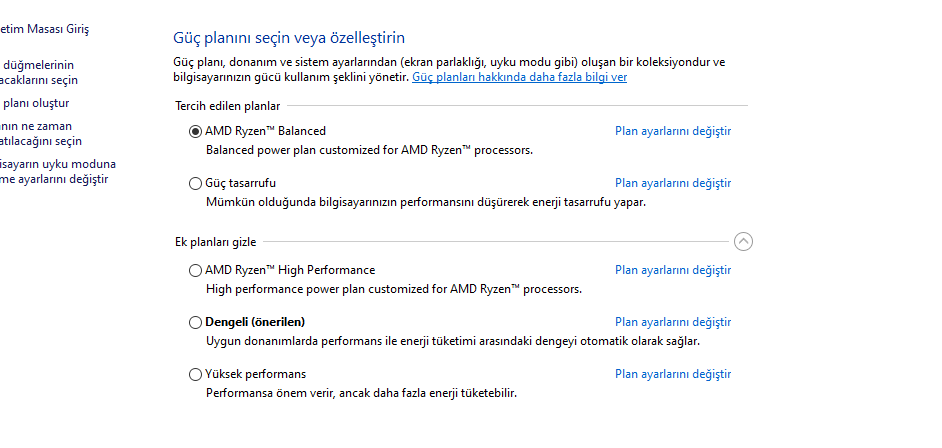Enable the Dengeli (önerilen) radio button
This screenshot has width=942, height=448.
tap(195, 322)
